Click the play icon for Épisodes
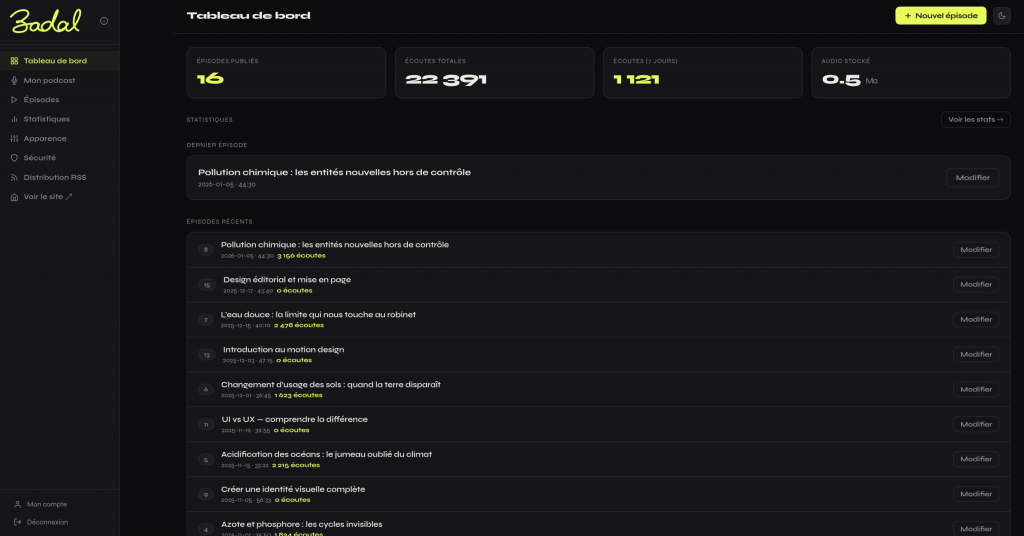 point(14,100)
